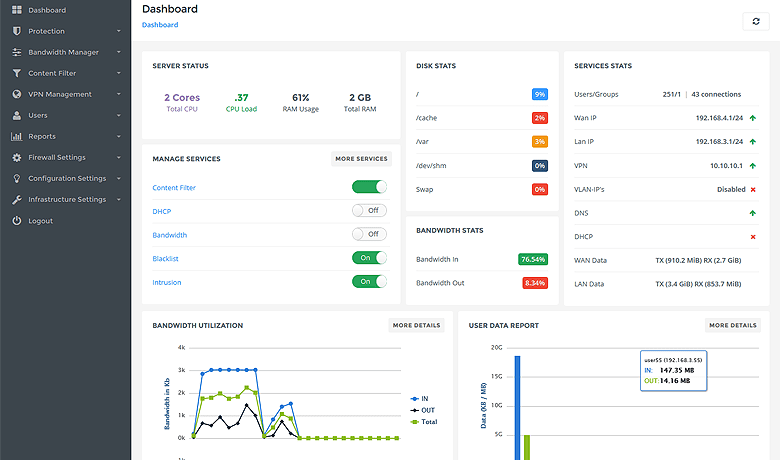The image size is (780, 460).
Task: Click the Protection shield icon
Action: click(x=17, y=31)
